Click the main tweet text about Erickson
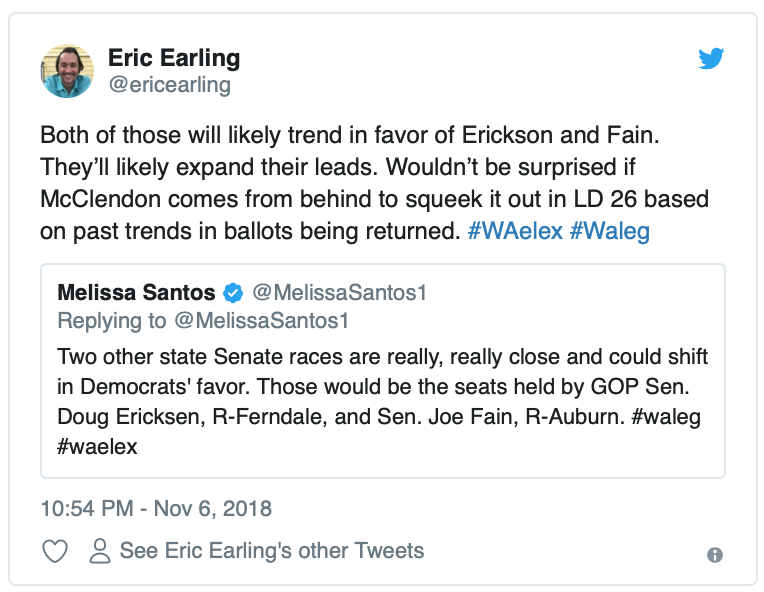 tap(374, 183)
